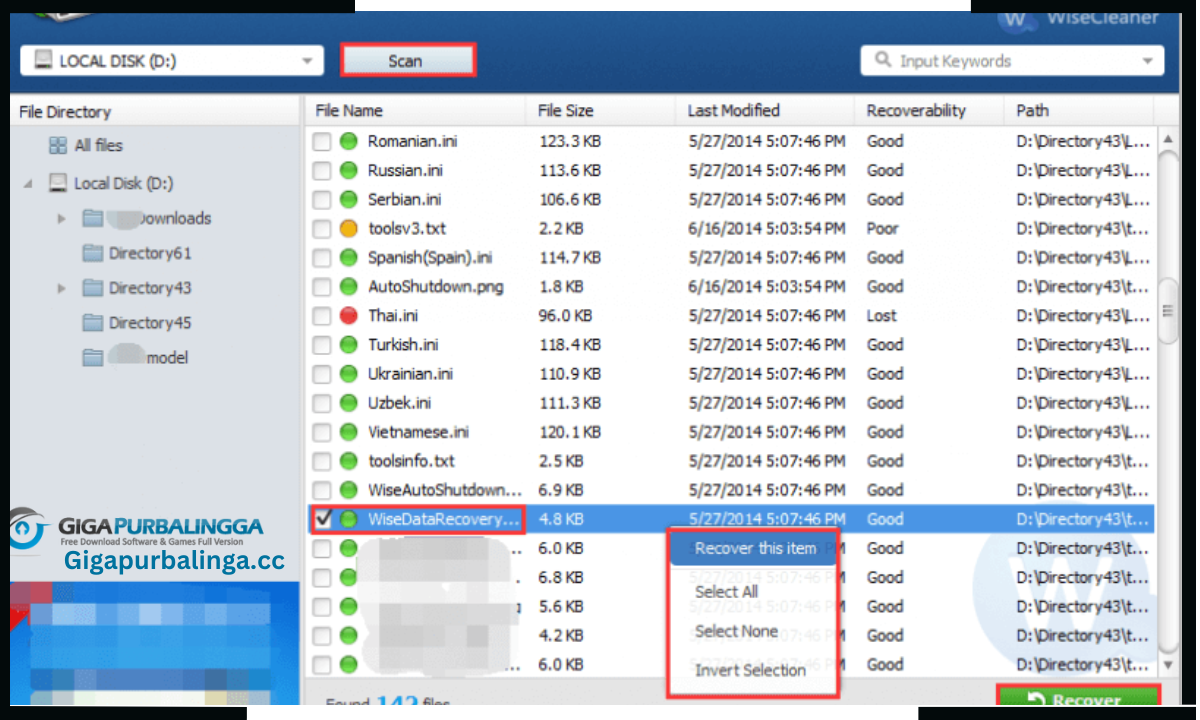Screen dimensions: 1200x720
Task: Check the AutoShutdown.png checkbox
Action: click(322, 287)
